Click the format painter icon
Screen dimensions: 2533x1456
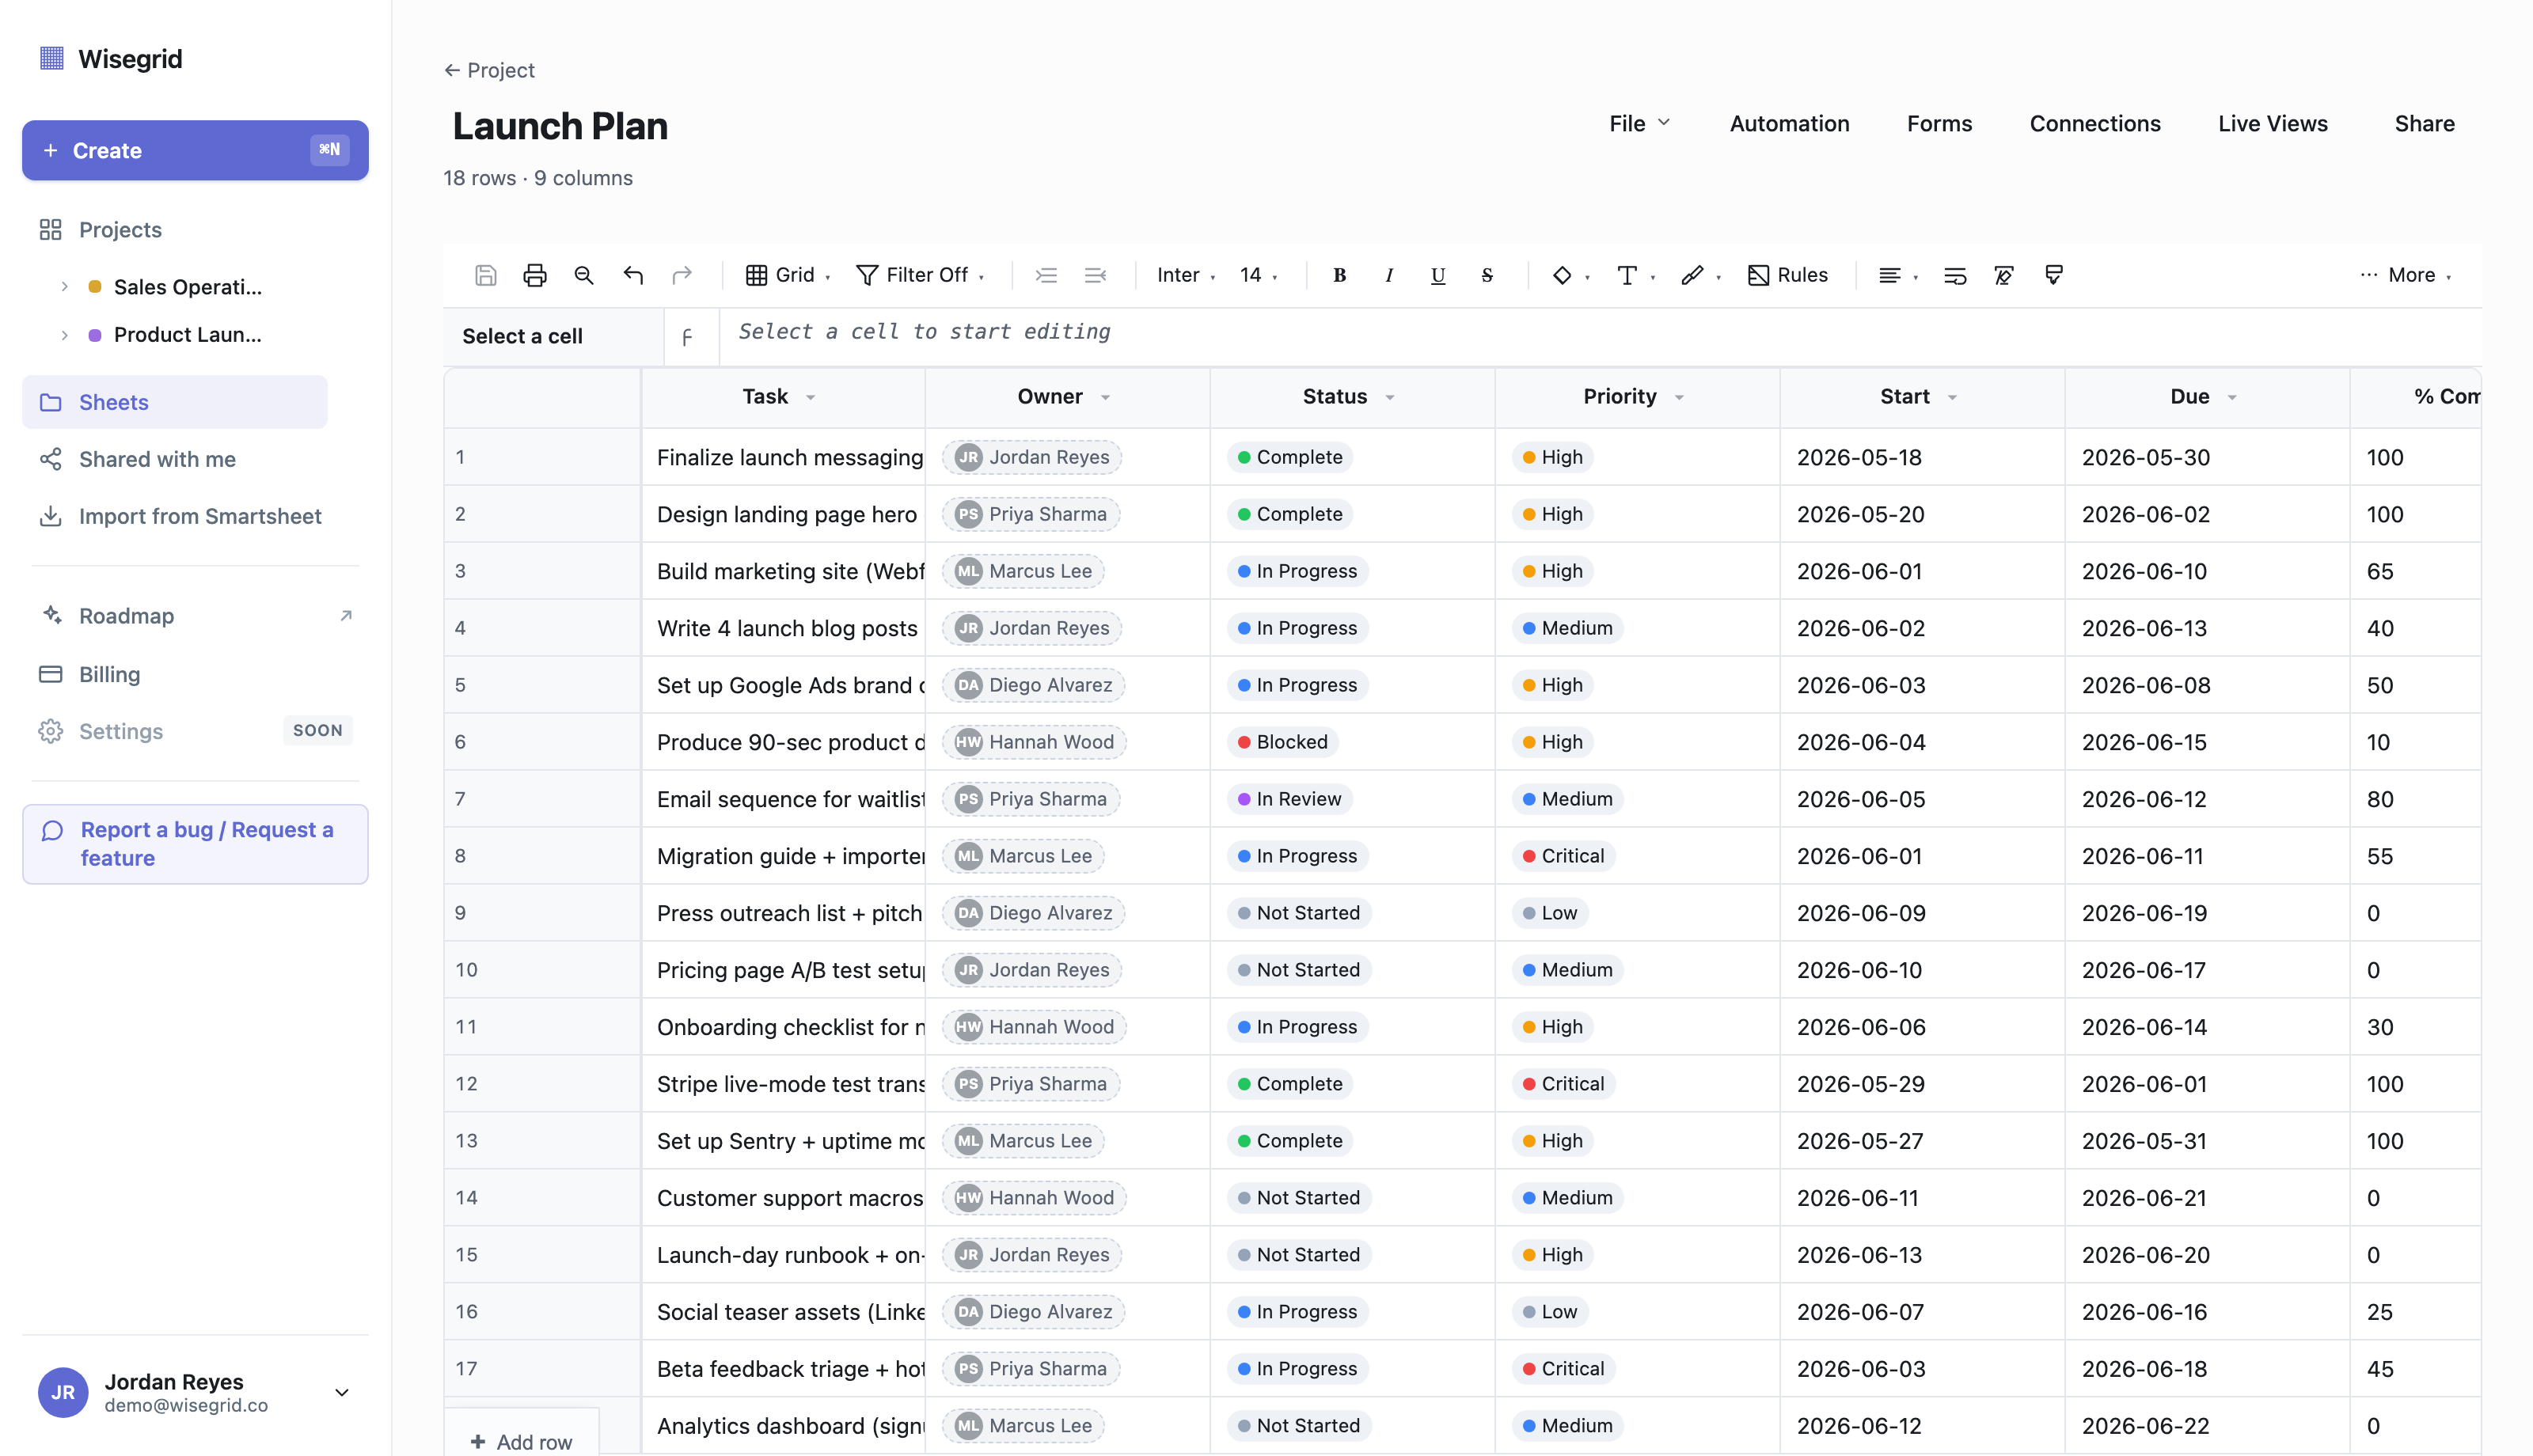coord(2053,275)
